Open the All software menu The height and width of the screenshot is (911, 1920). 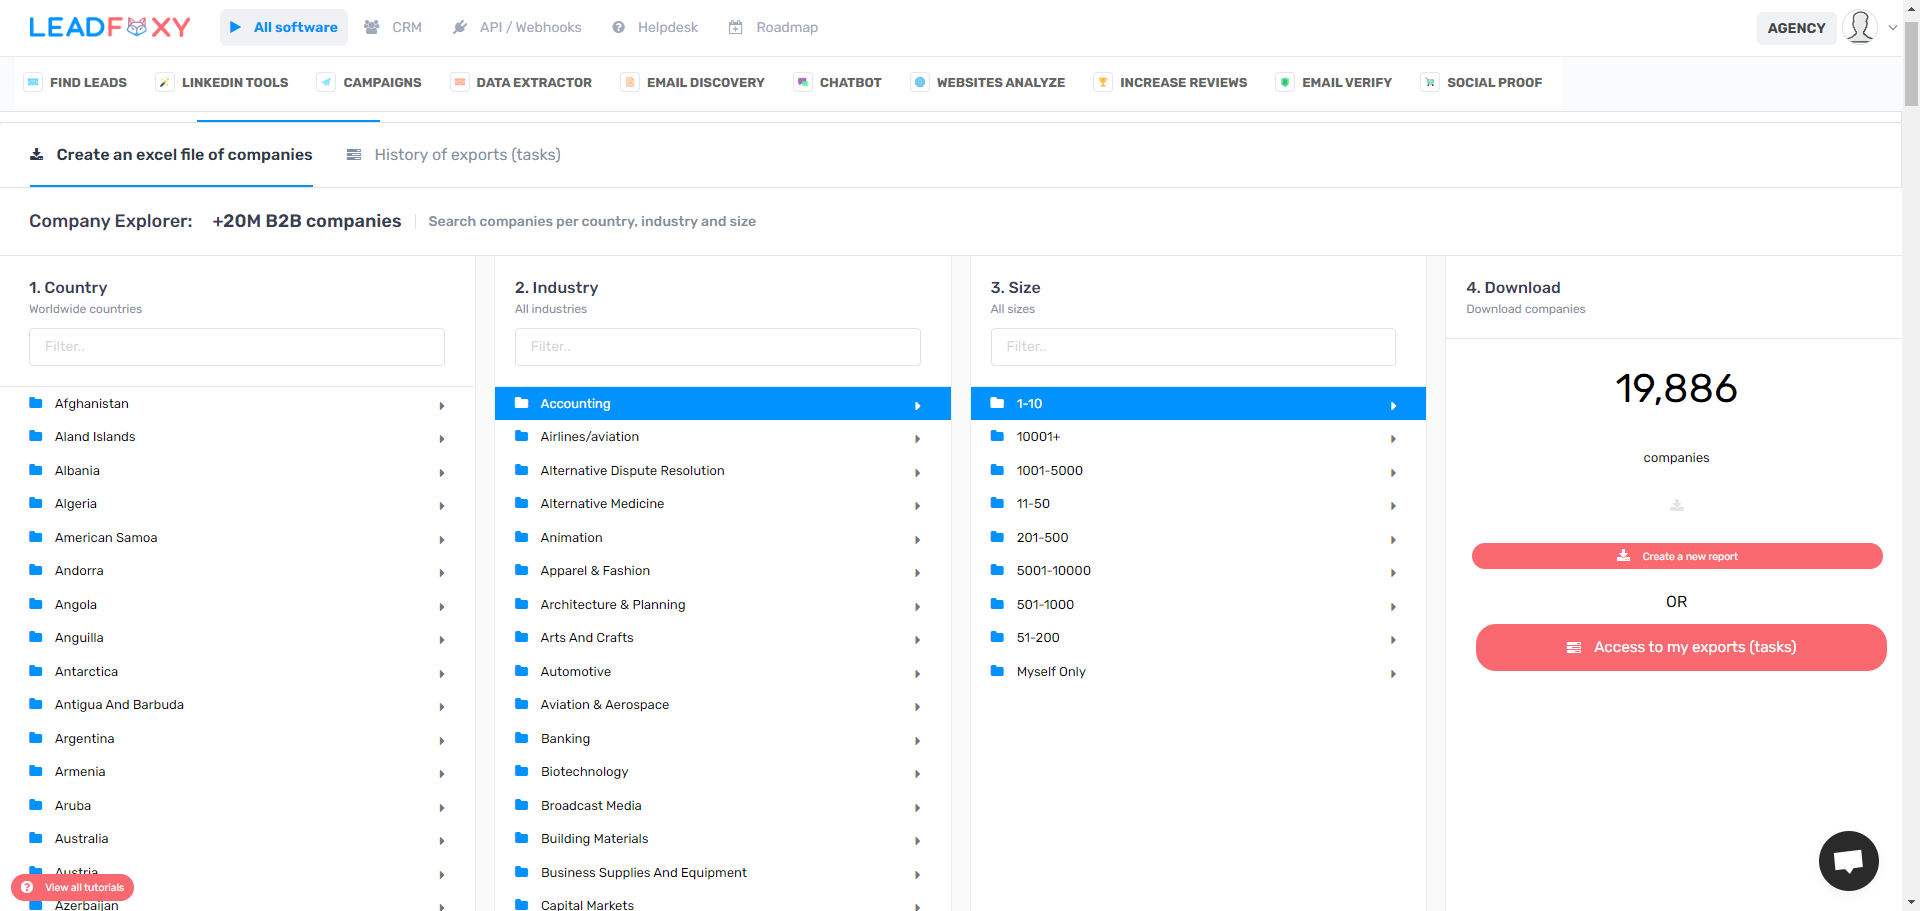pos(284,27)
